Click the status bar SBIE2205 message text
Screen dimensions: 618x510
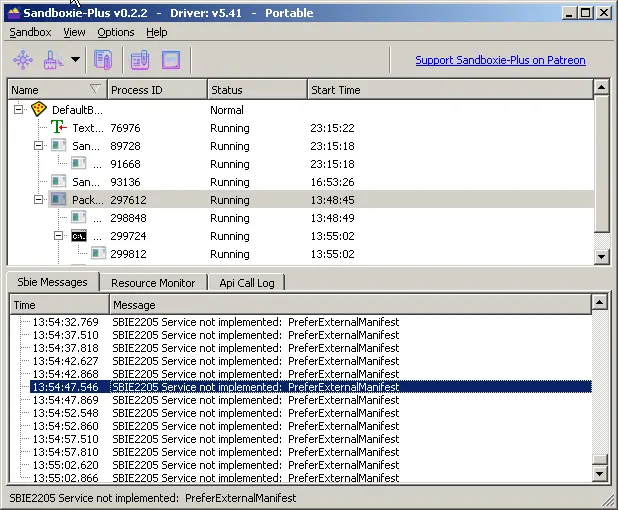coord(153,498)
